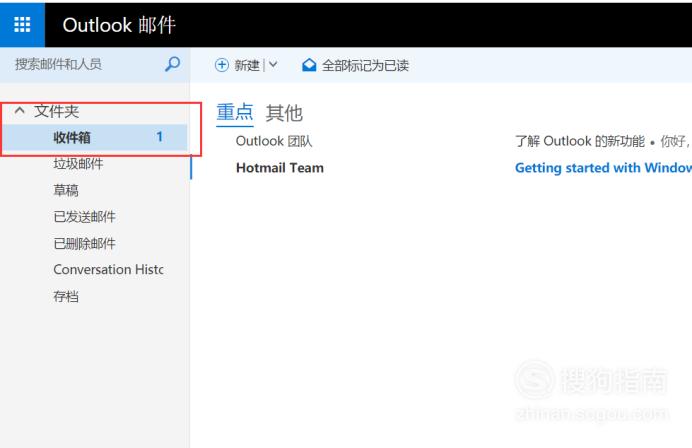Screen dimensions: 692x448
Task: Click the inbox unread count 1
Action: pyautogui.click(x=159, y=137)
